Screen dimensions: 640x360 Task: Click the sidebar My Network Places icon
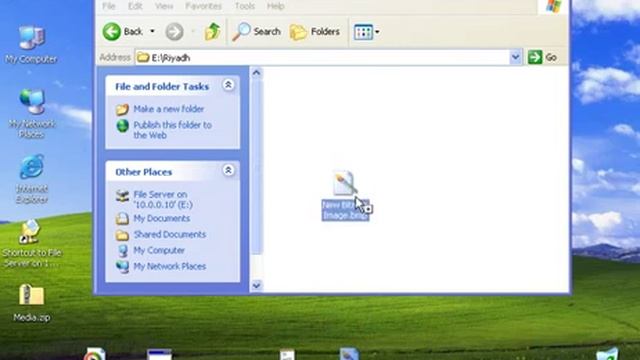(x=122, y=267)
